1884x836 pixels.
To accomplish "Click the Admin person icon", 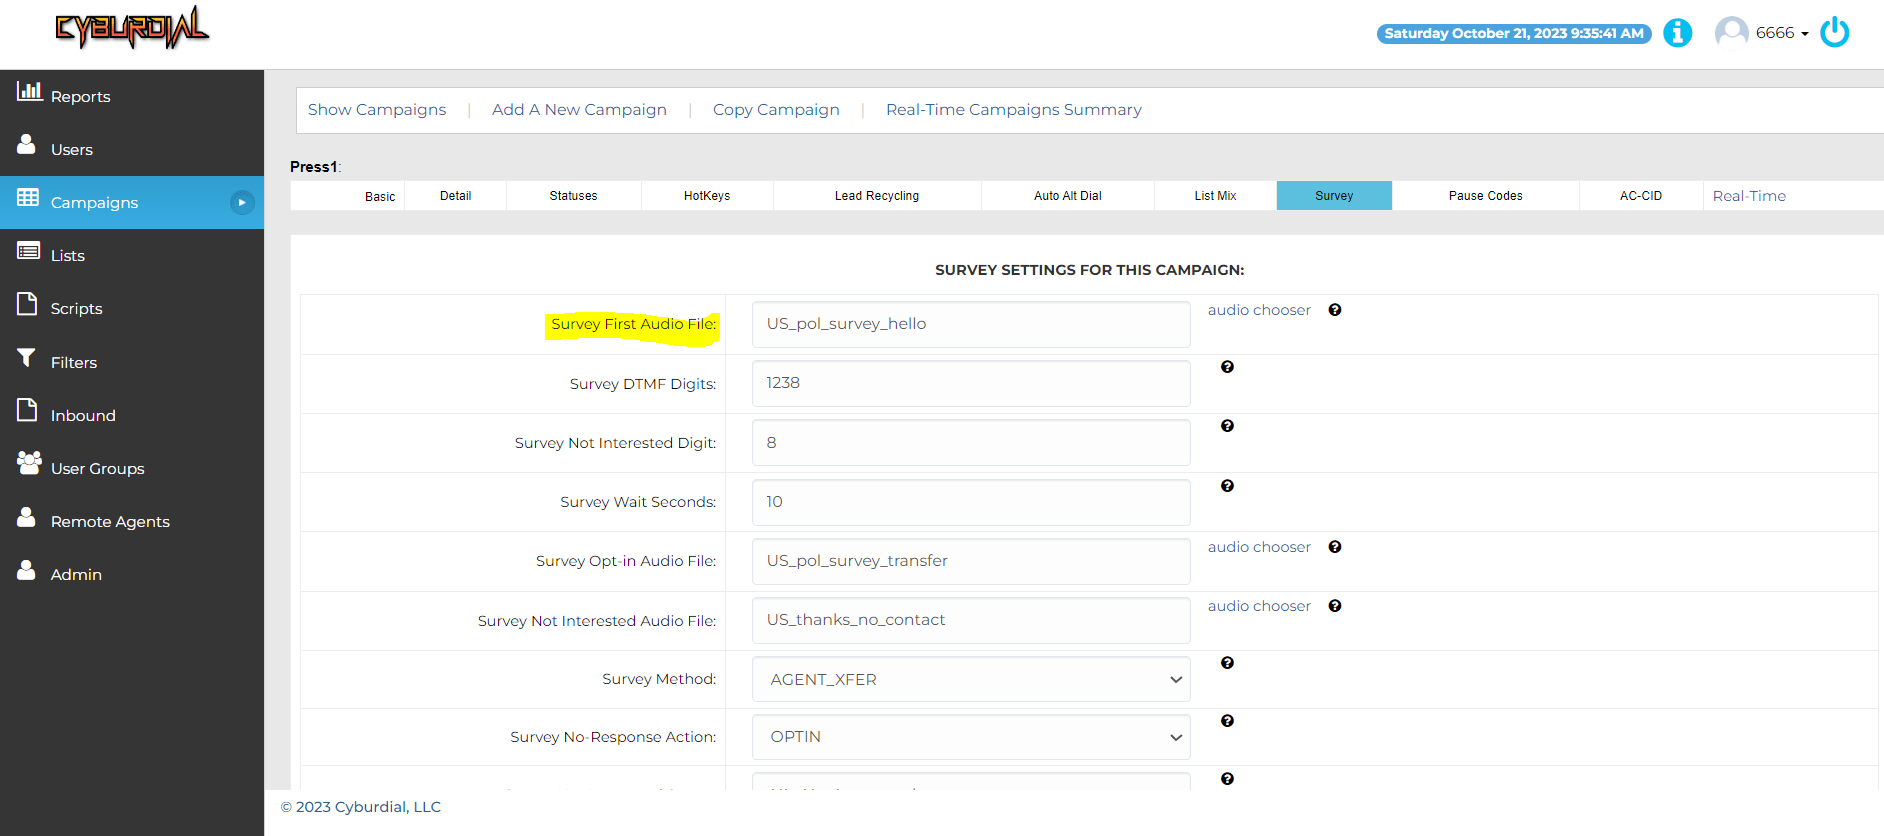I will pyautogui.click(x=27, y=569).
